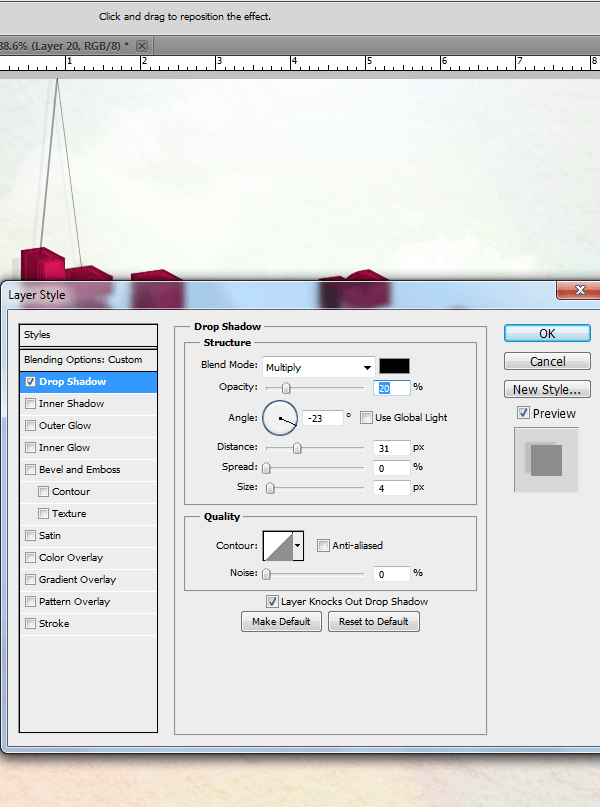Close the Layer 20 document tab

point(142,46)
